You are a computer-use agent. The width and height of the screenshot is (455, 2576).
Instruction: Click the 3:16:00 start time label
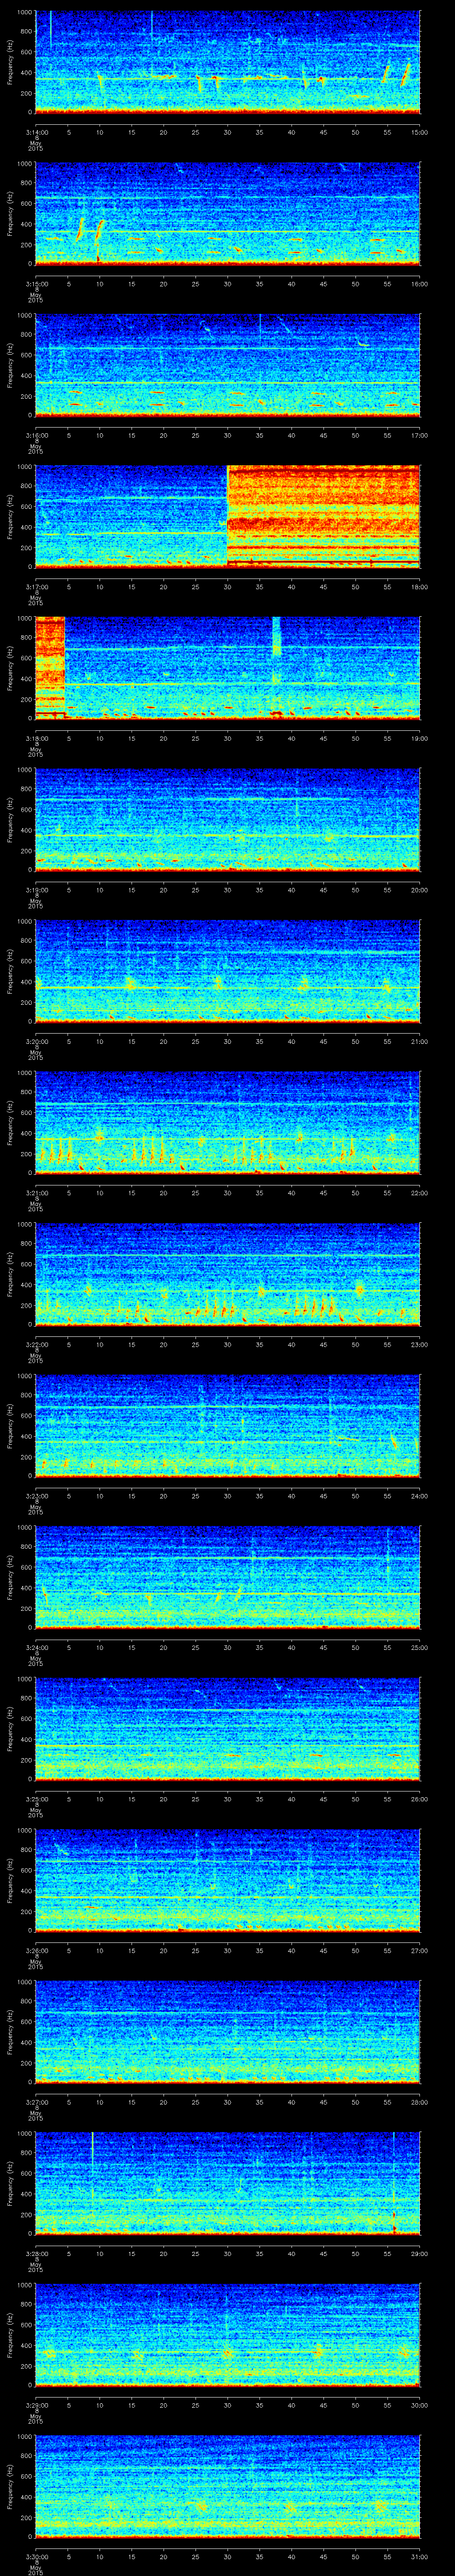click(x=36, y=435)
